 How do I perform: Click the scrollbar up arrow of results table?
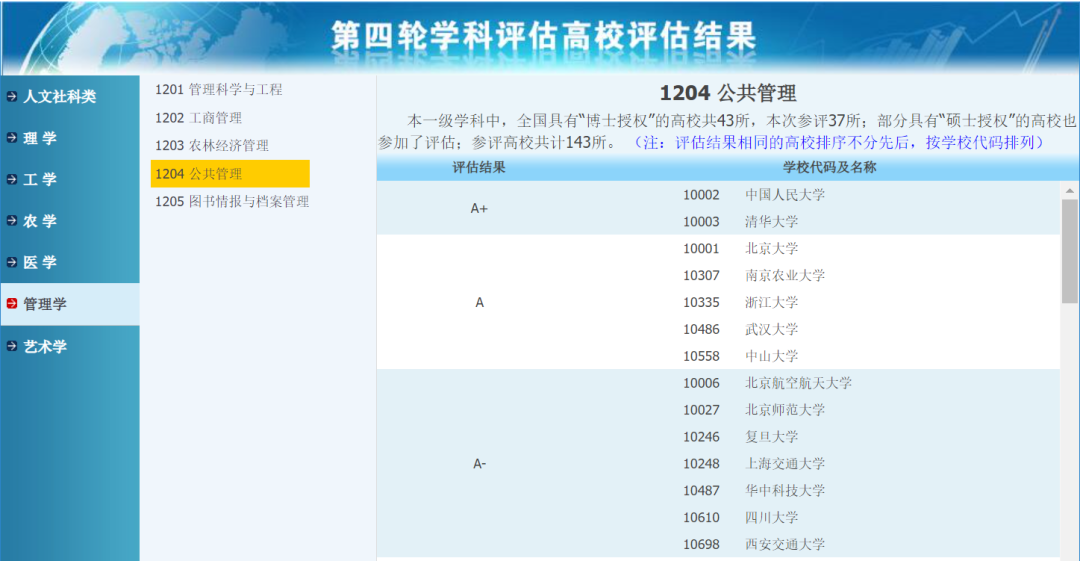click(1070, 191)
